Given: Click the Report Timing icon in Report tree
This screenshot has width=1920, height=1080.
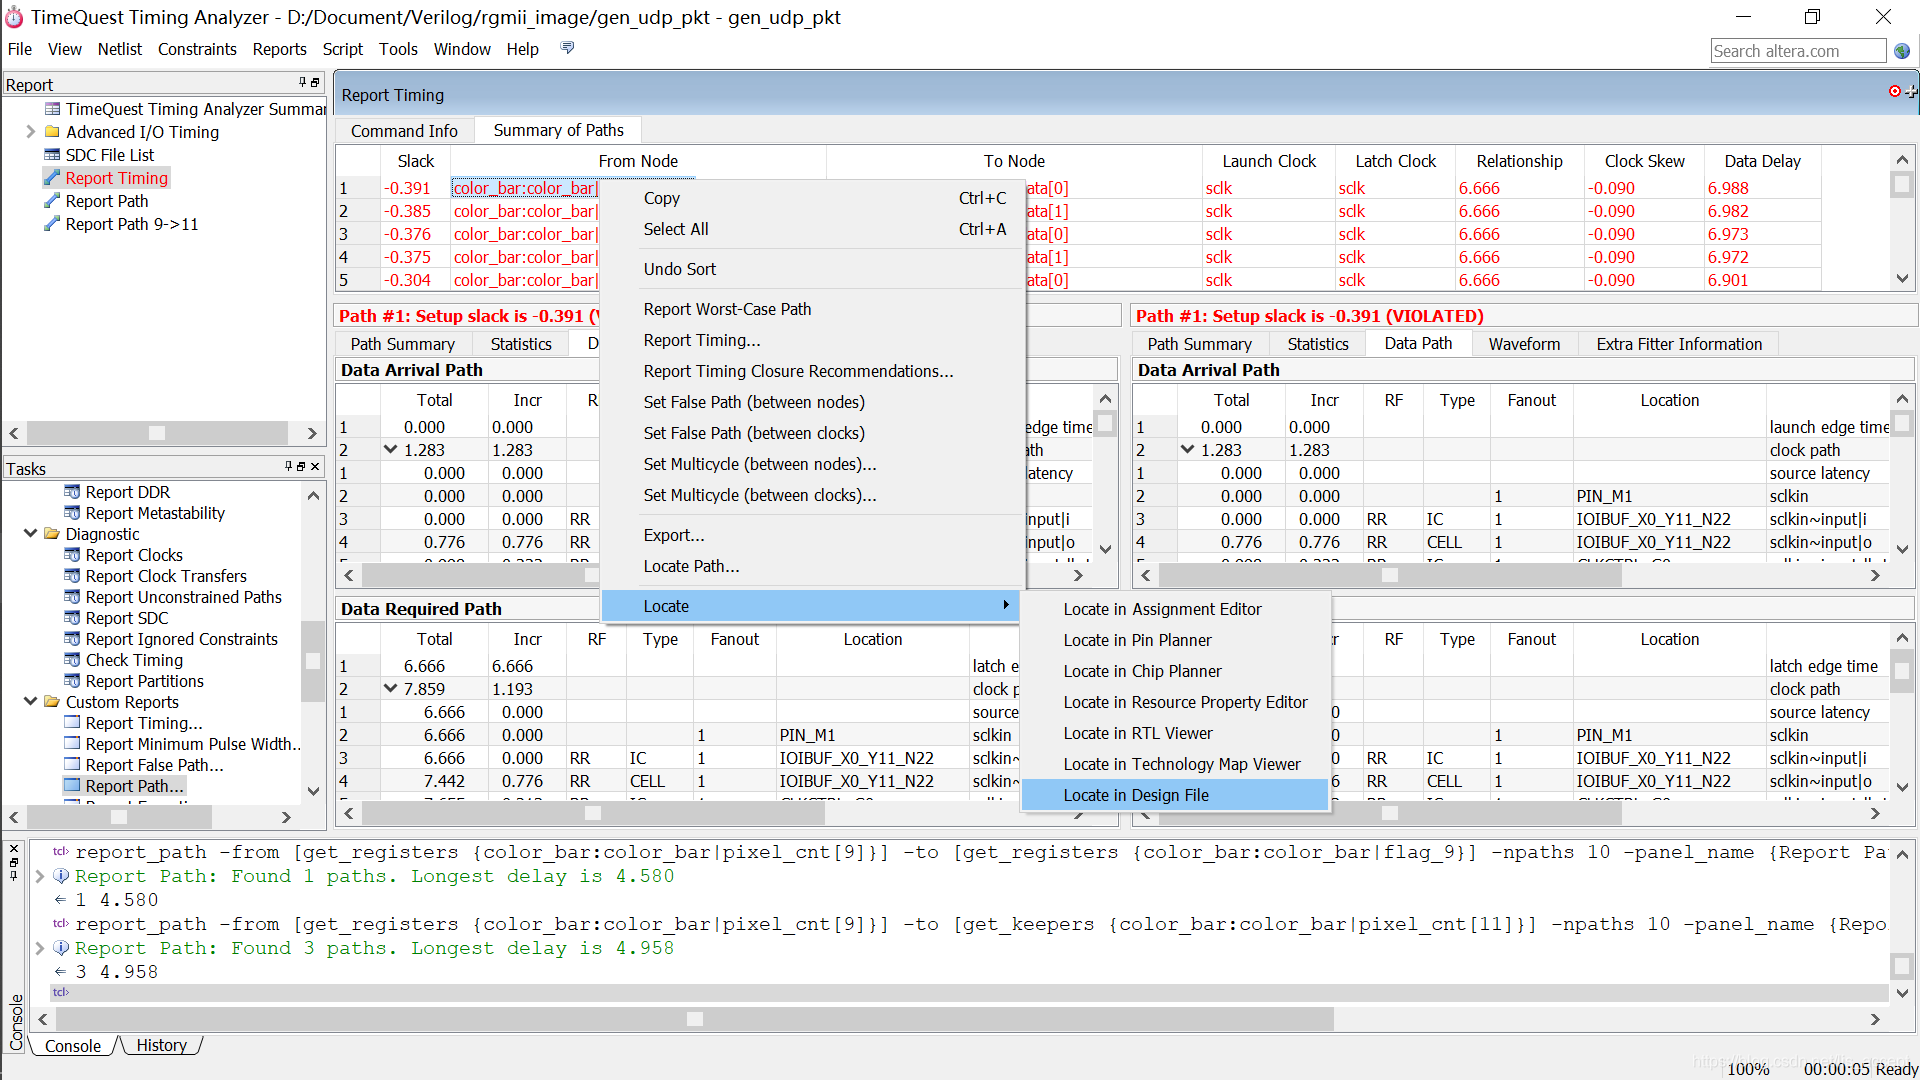Looking at the screenshot, I should (x=52, y=178).
